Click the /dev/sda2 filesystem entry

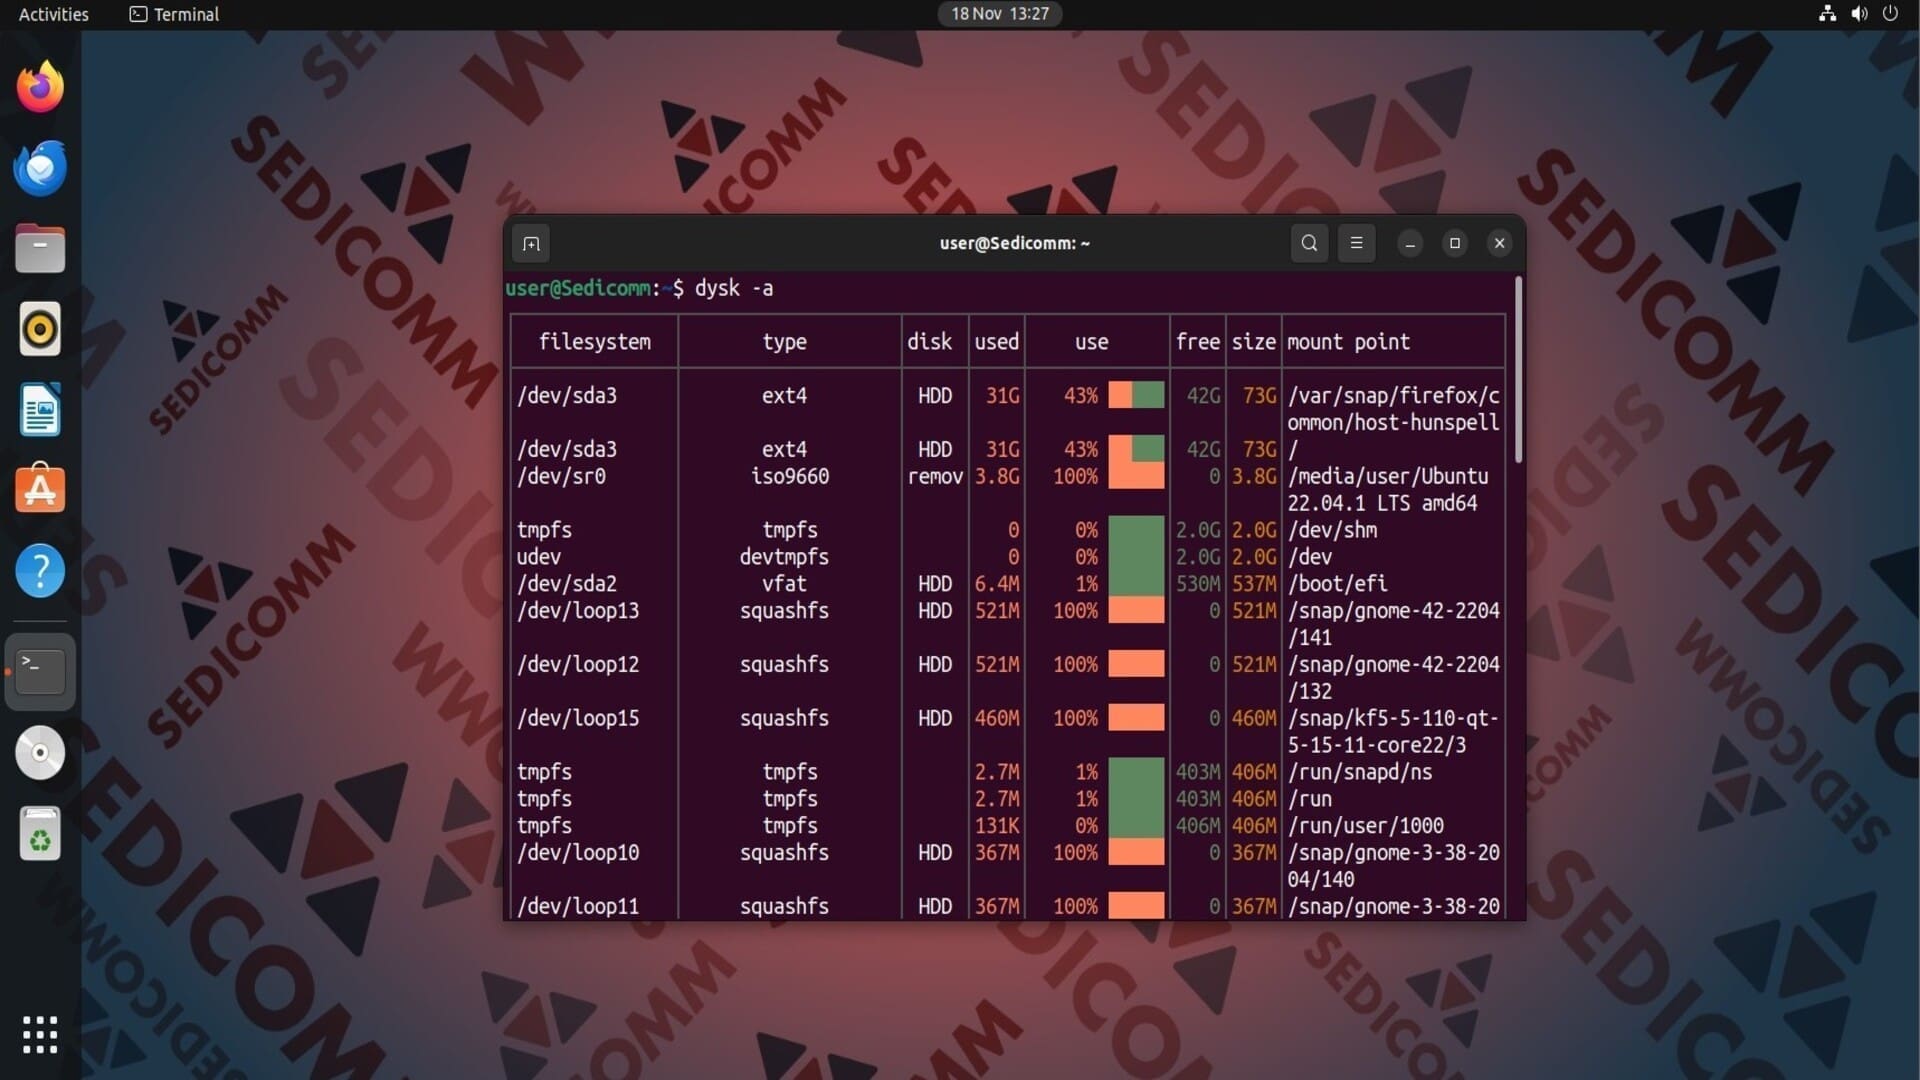[x=566, y=584]
